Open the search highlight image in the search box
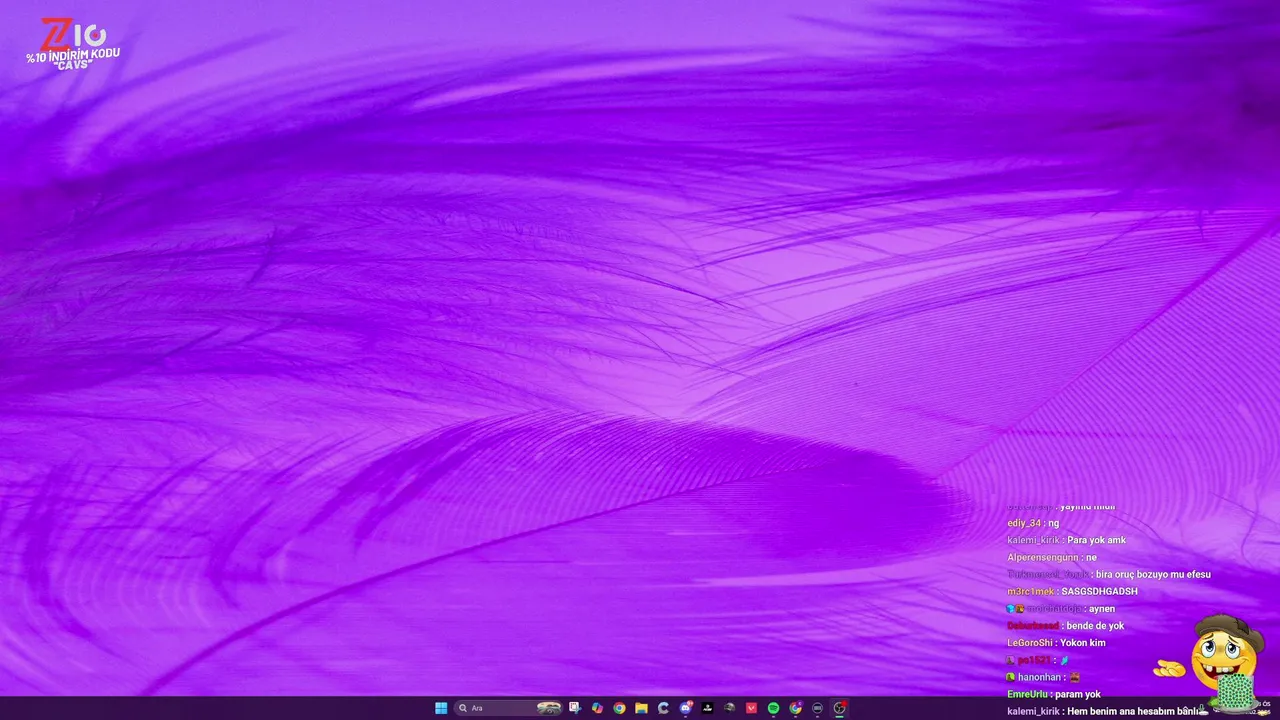1280x720 pixels. coord(549,708)
